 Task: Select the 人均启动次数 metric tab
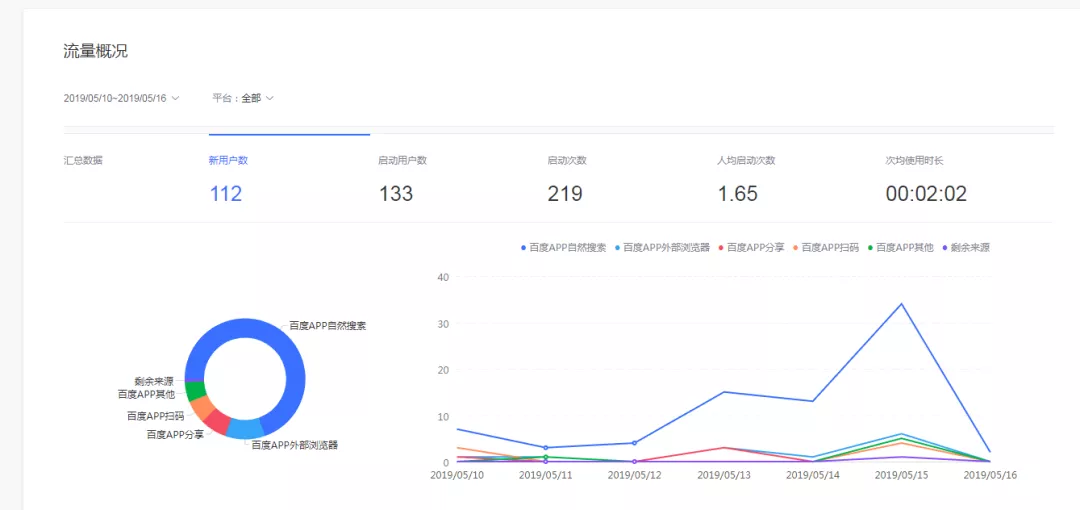(x=745, y=160)
